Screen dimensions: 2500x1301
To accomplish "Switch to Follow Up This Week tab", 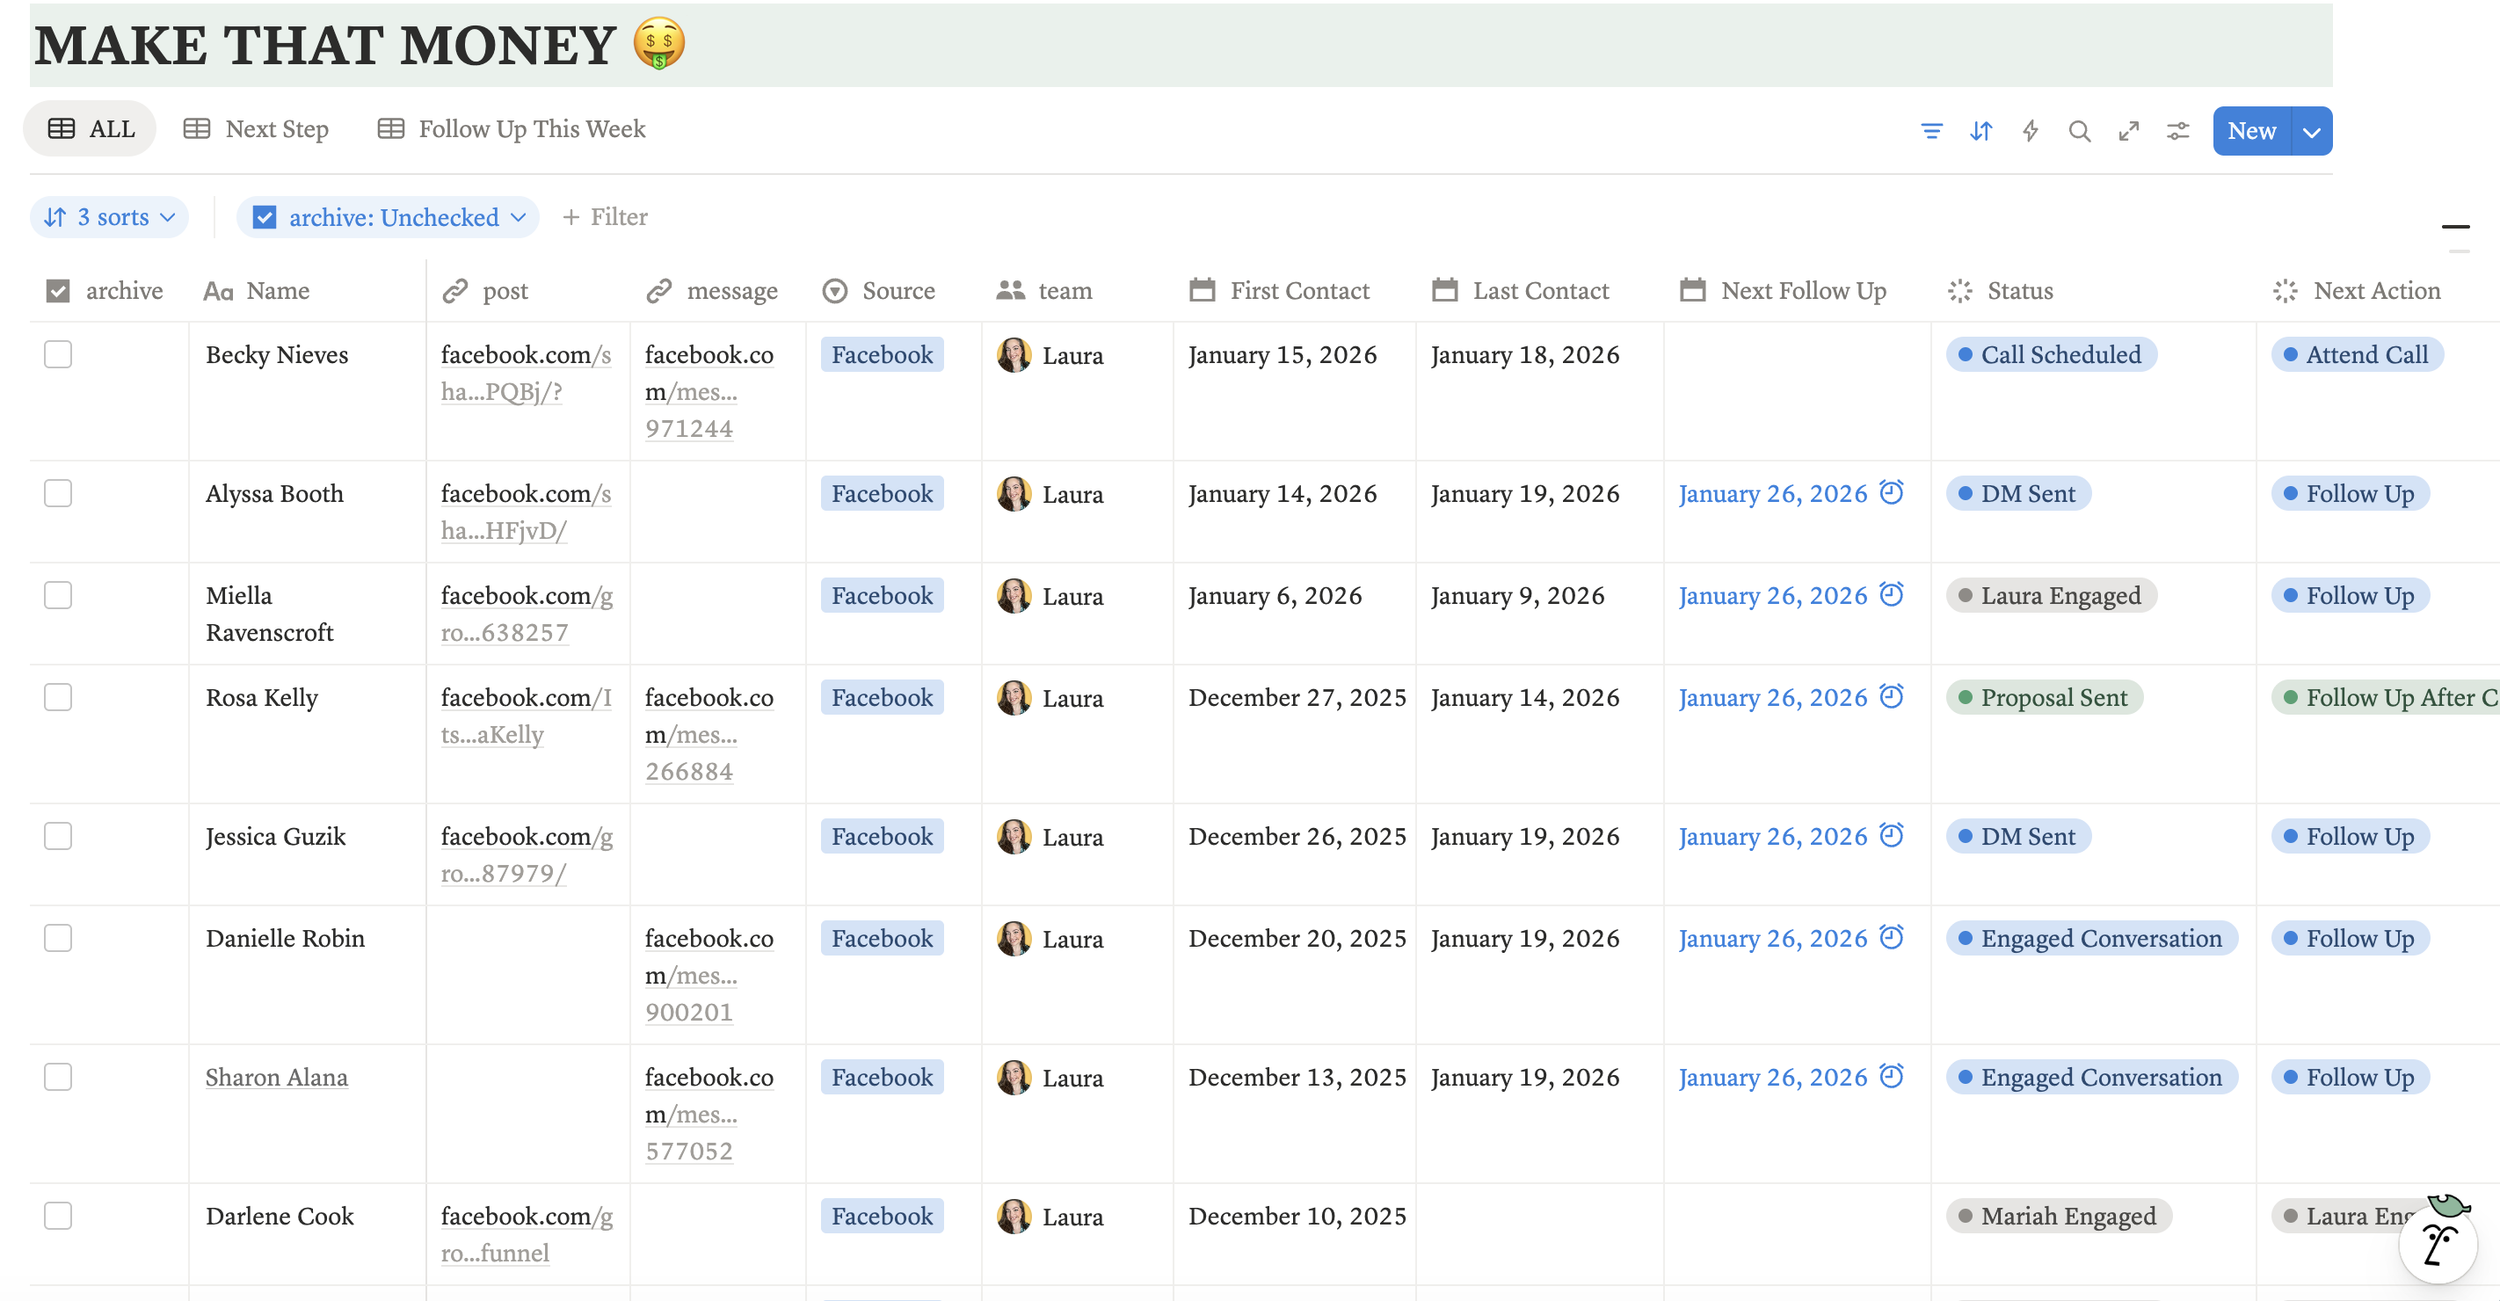I will point(512,129).
